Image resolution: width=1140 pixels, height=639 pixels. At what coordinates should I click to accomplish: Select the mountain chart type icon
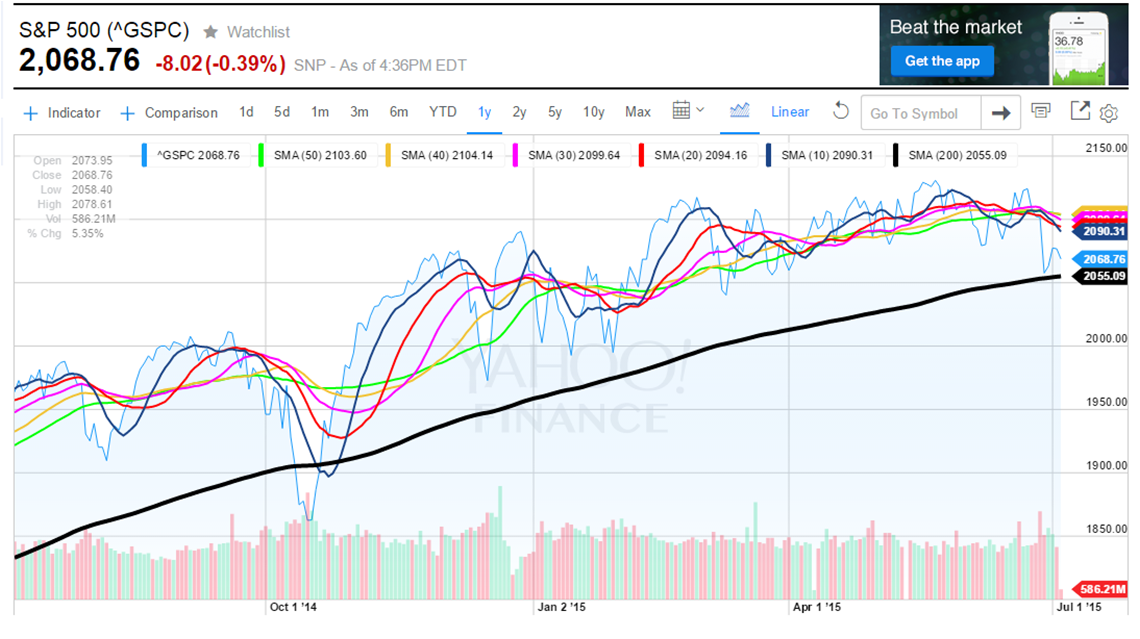pos(739,110)
